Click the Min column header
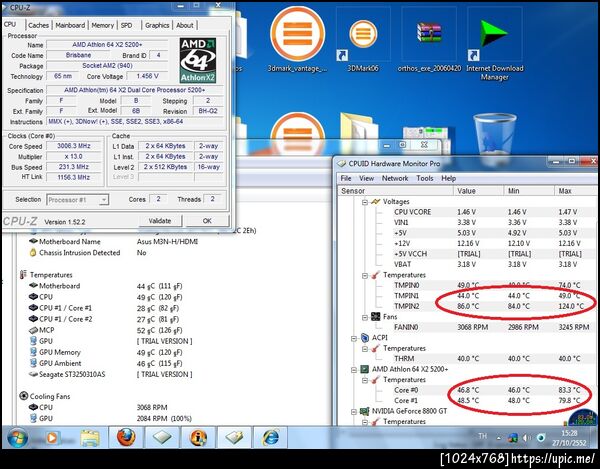This screenshot has height=469, width=600. pyautogui.click(x=529, y=191)
